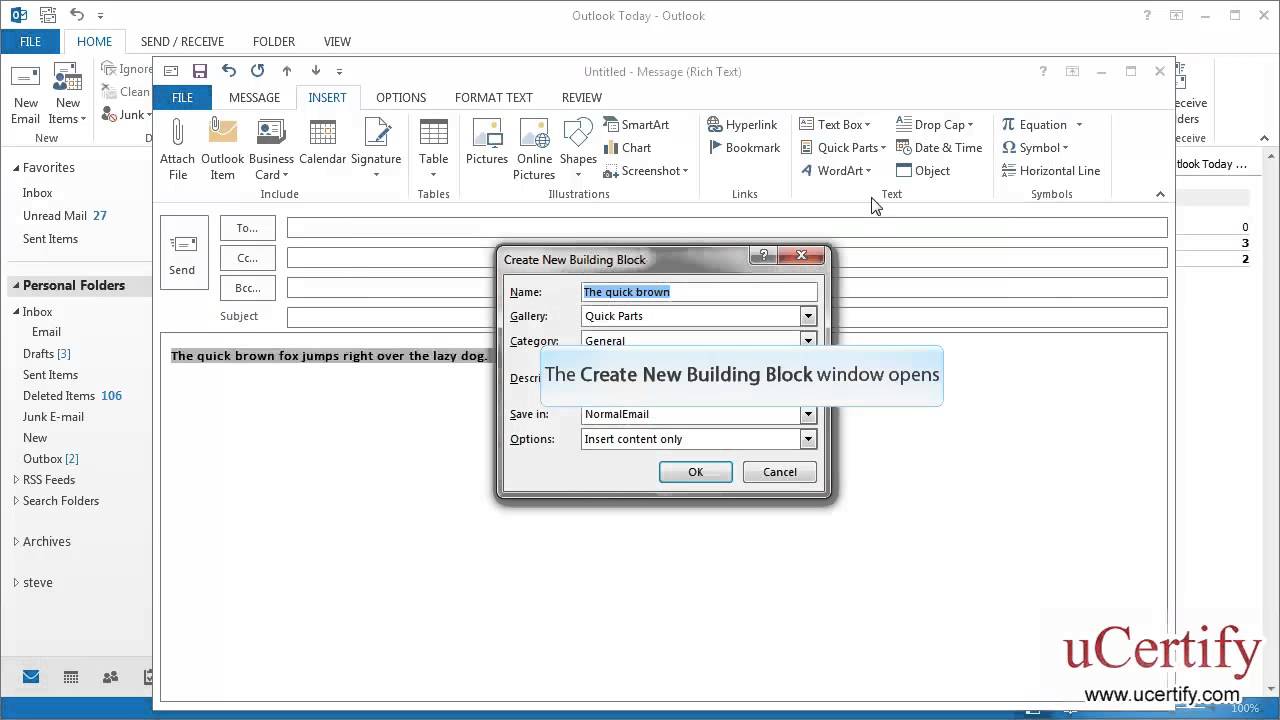Screen dimensions: 1280x720
Task: Click the To... button
Action: pyautogui.click(x=247, y=228)
